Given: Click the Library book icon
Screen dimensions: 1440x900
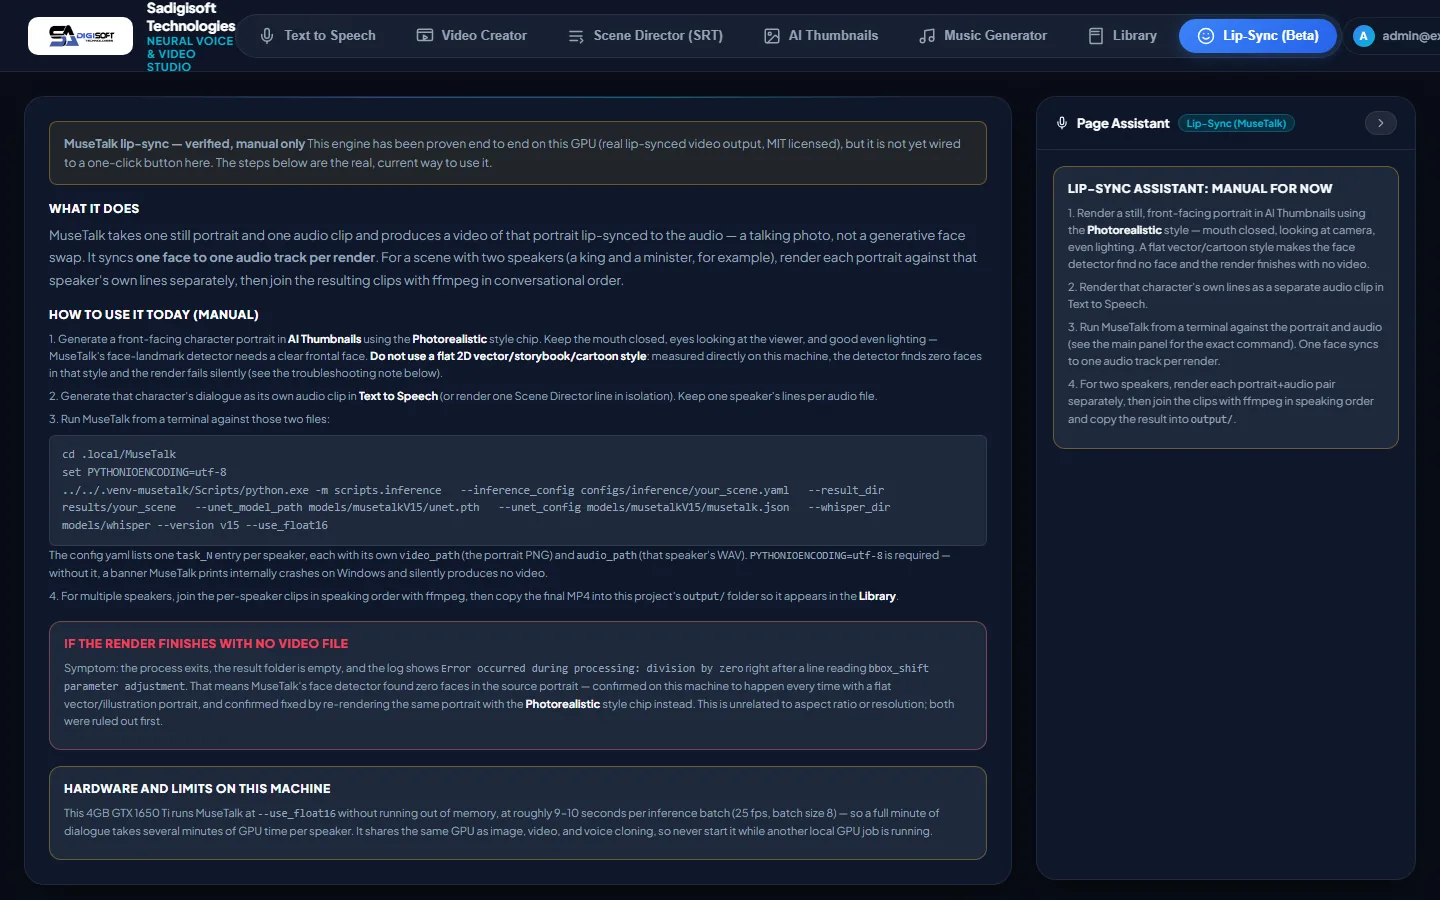Looking at the screenshot, I should click(1096, 36).
